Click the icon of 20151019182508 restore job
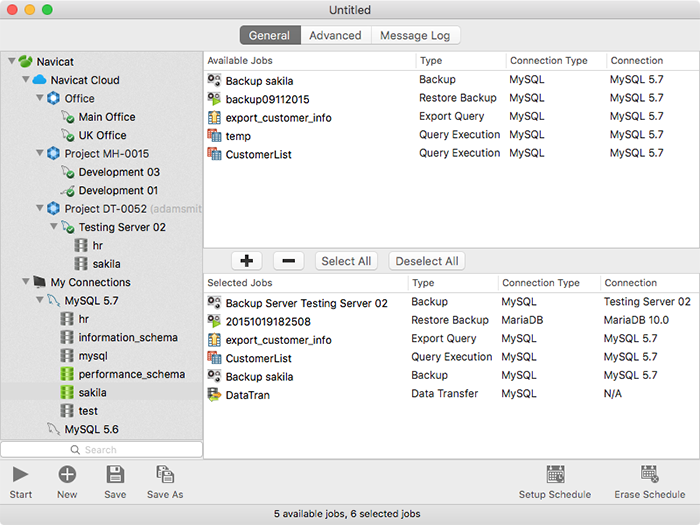The image size is (700, 525). click(x=214, y=321)
